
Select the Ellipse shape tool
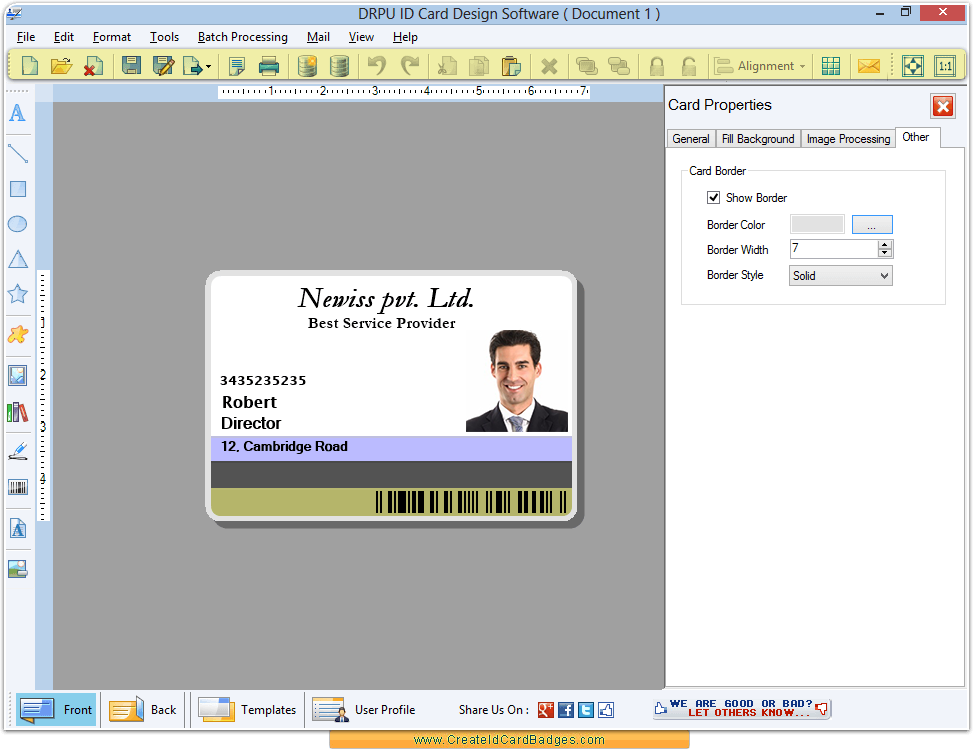[x=17, y=224]
